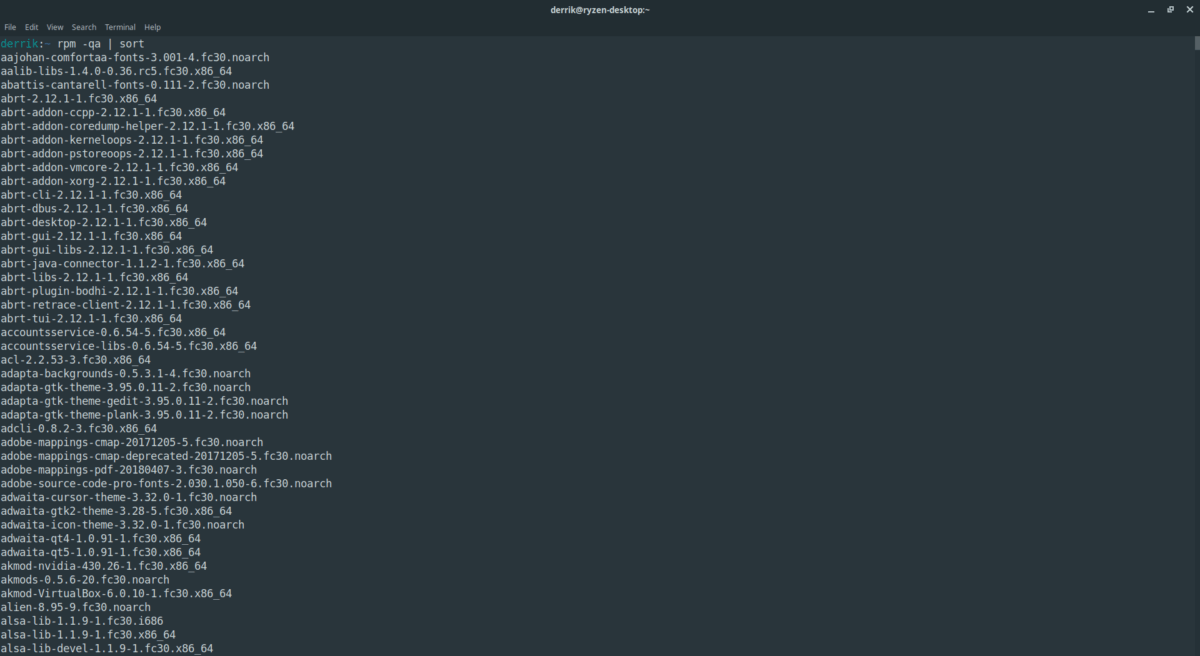Screen dimensions: 1200x656
Task: Click the scrollbar thumb at top right
Action: point(1196,44)
